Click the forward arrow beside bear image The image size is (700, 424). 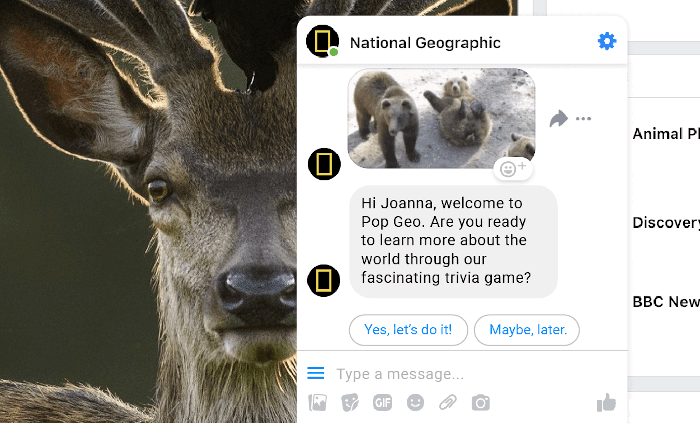click(558, 119)
